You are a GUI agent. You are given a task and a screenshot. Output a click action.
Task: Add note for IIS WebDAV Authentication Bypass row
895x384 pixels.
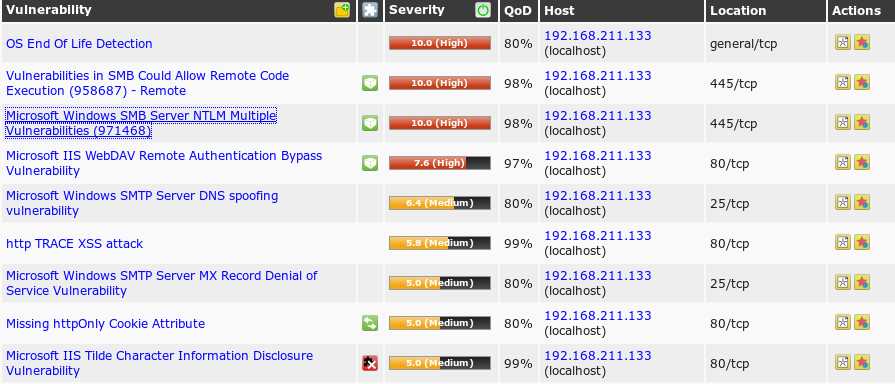[x=842, y=162]
